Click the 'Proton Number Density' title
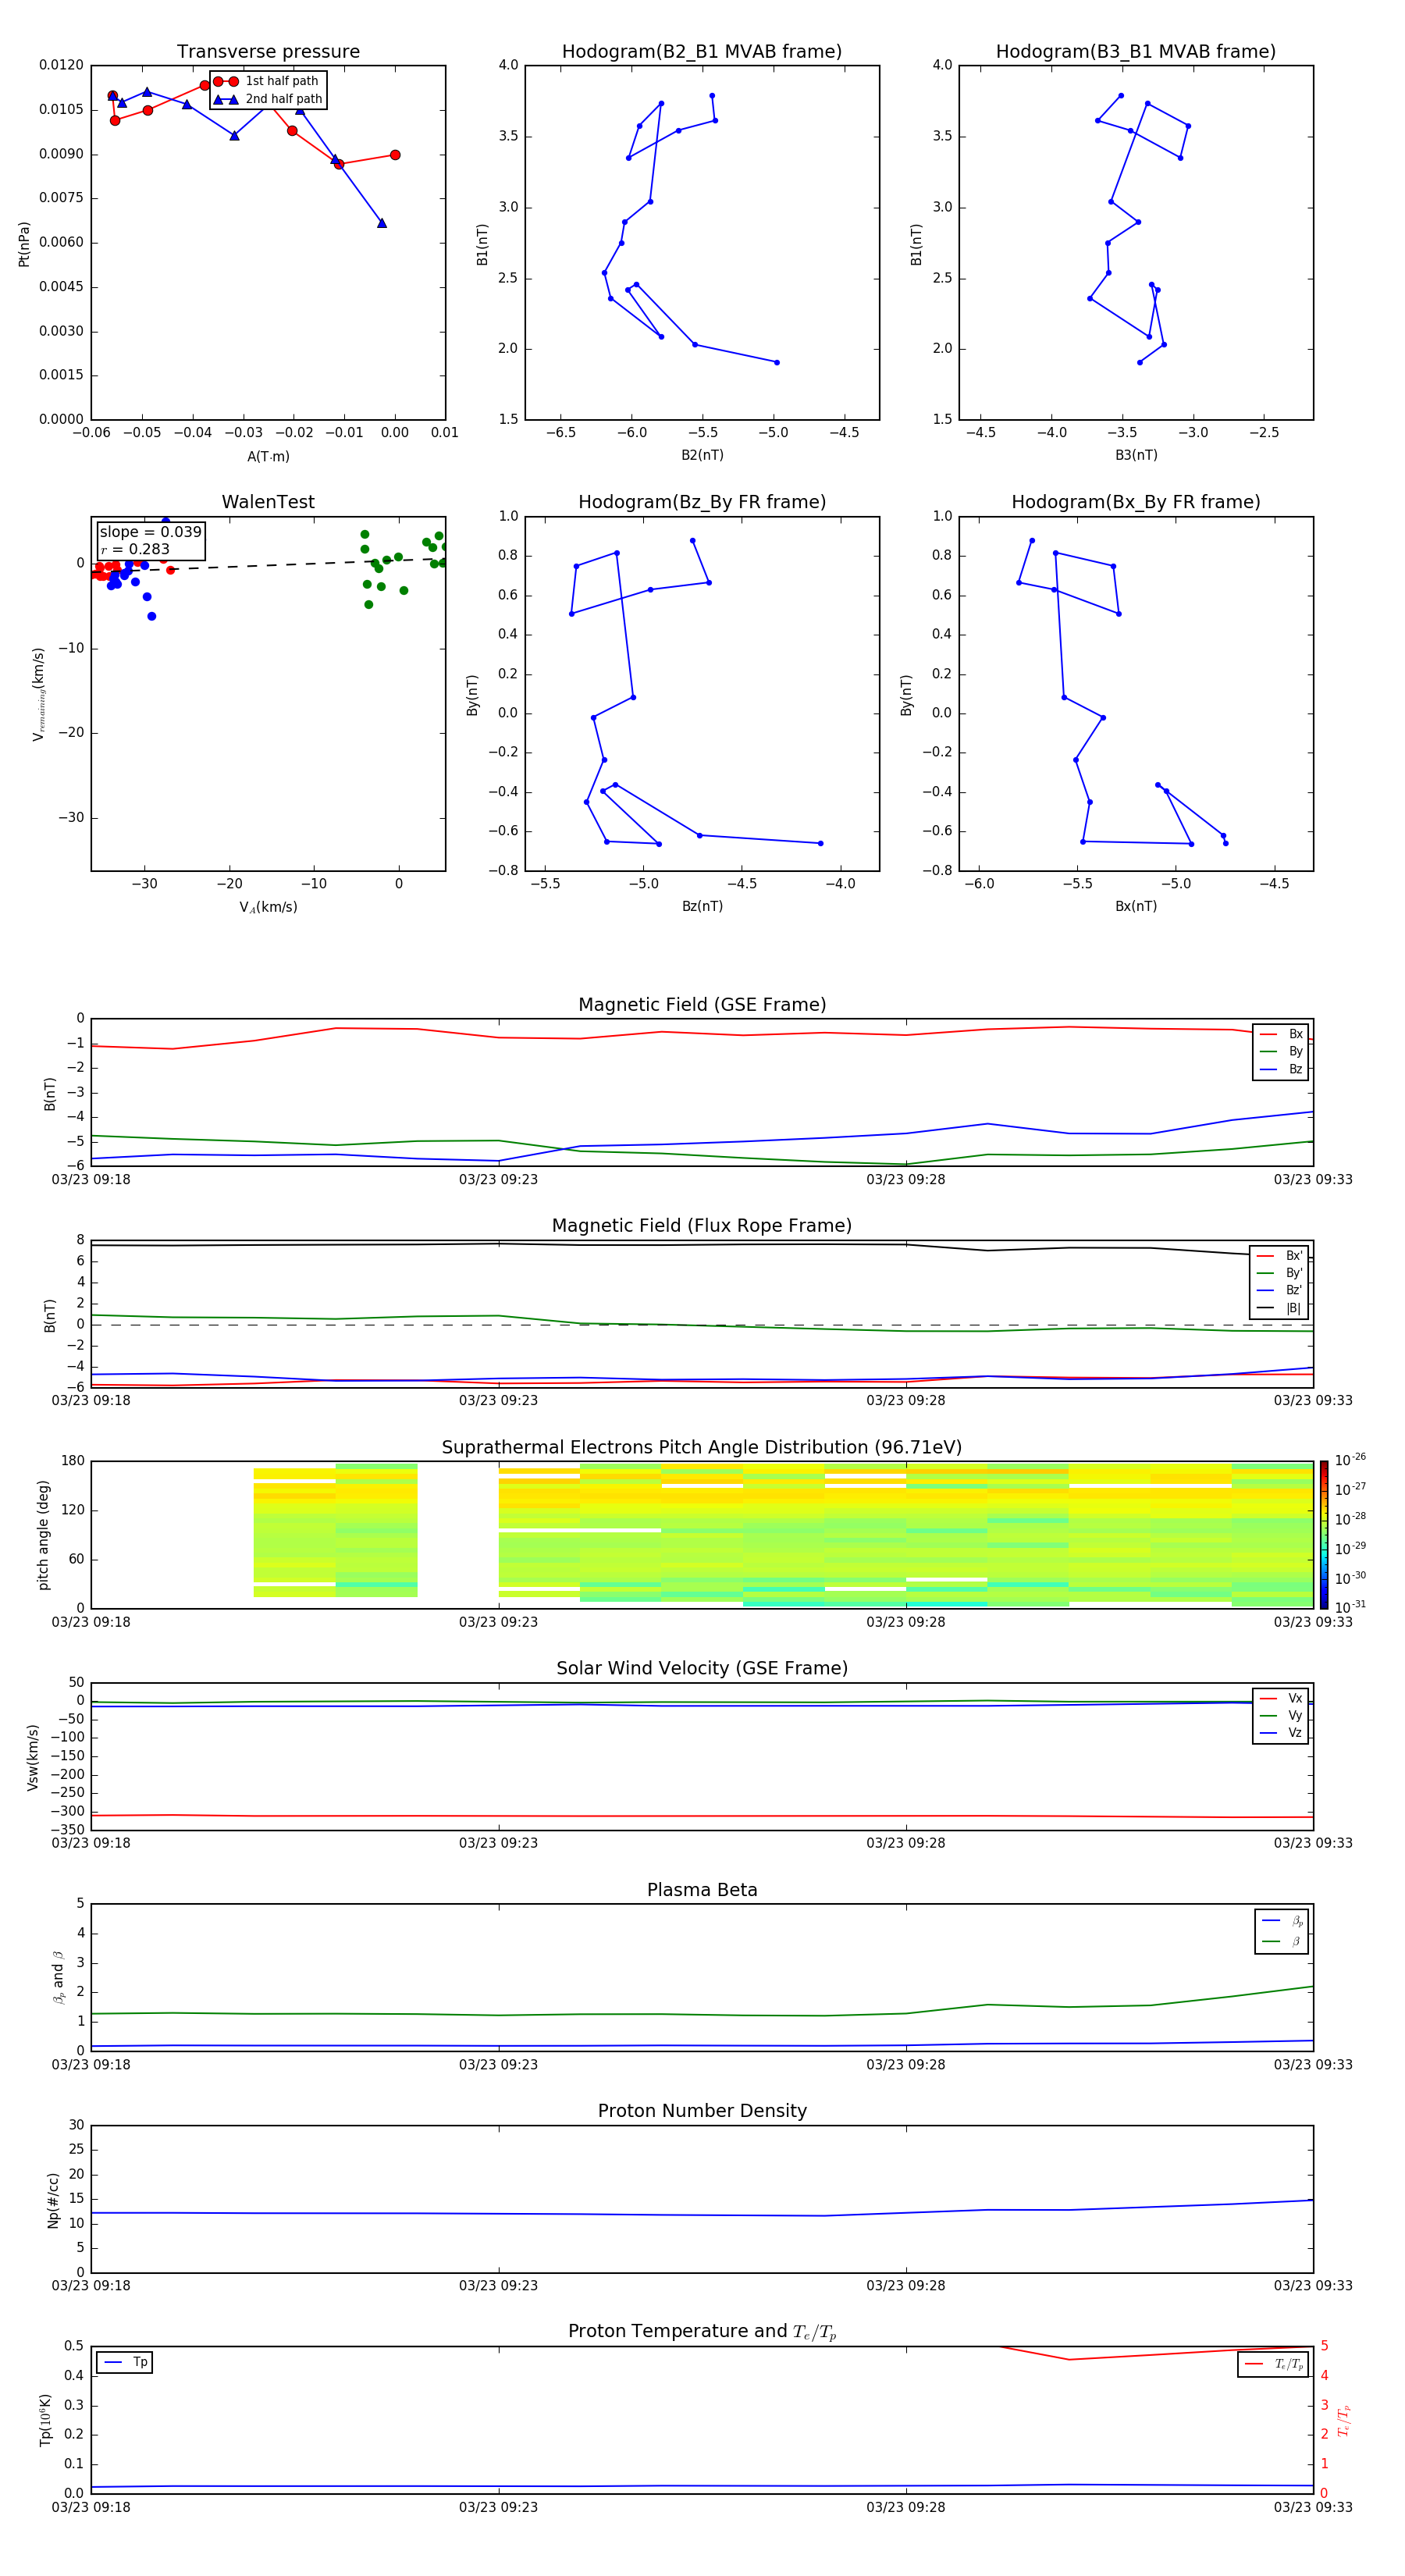Image resolution: width=1405 pixels, height=2576 pixels. coord(702,2111)
